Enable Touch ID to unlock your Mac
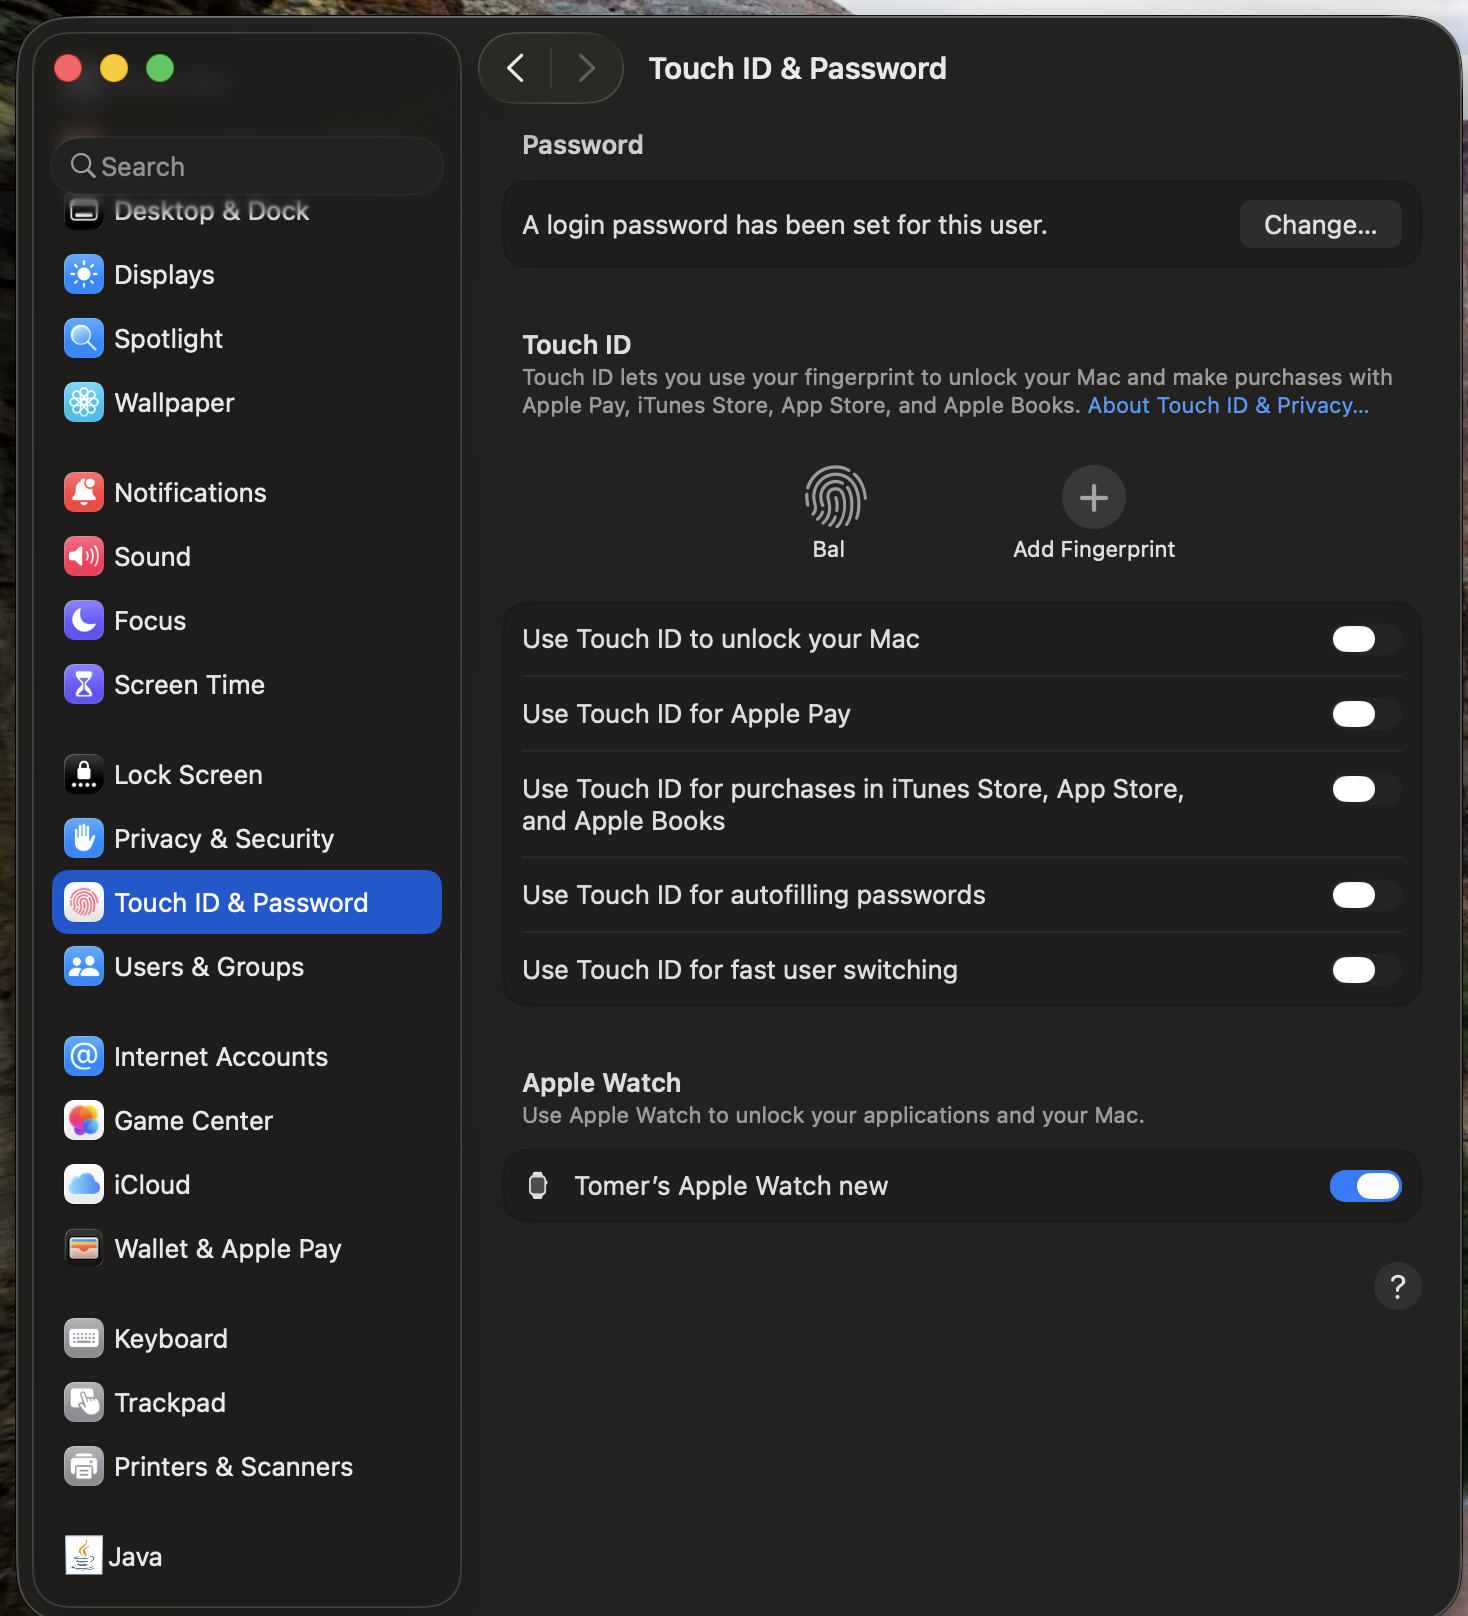This screenshot has width=1468, height=1616. pos(1365,639)
